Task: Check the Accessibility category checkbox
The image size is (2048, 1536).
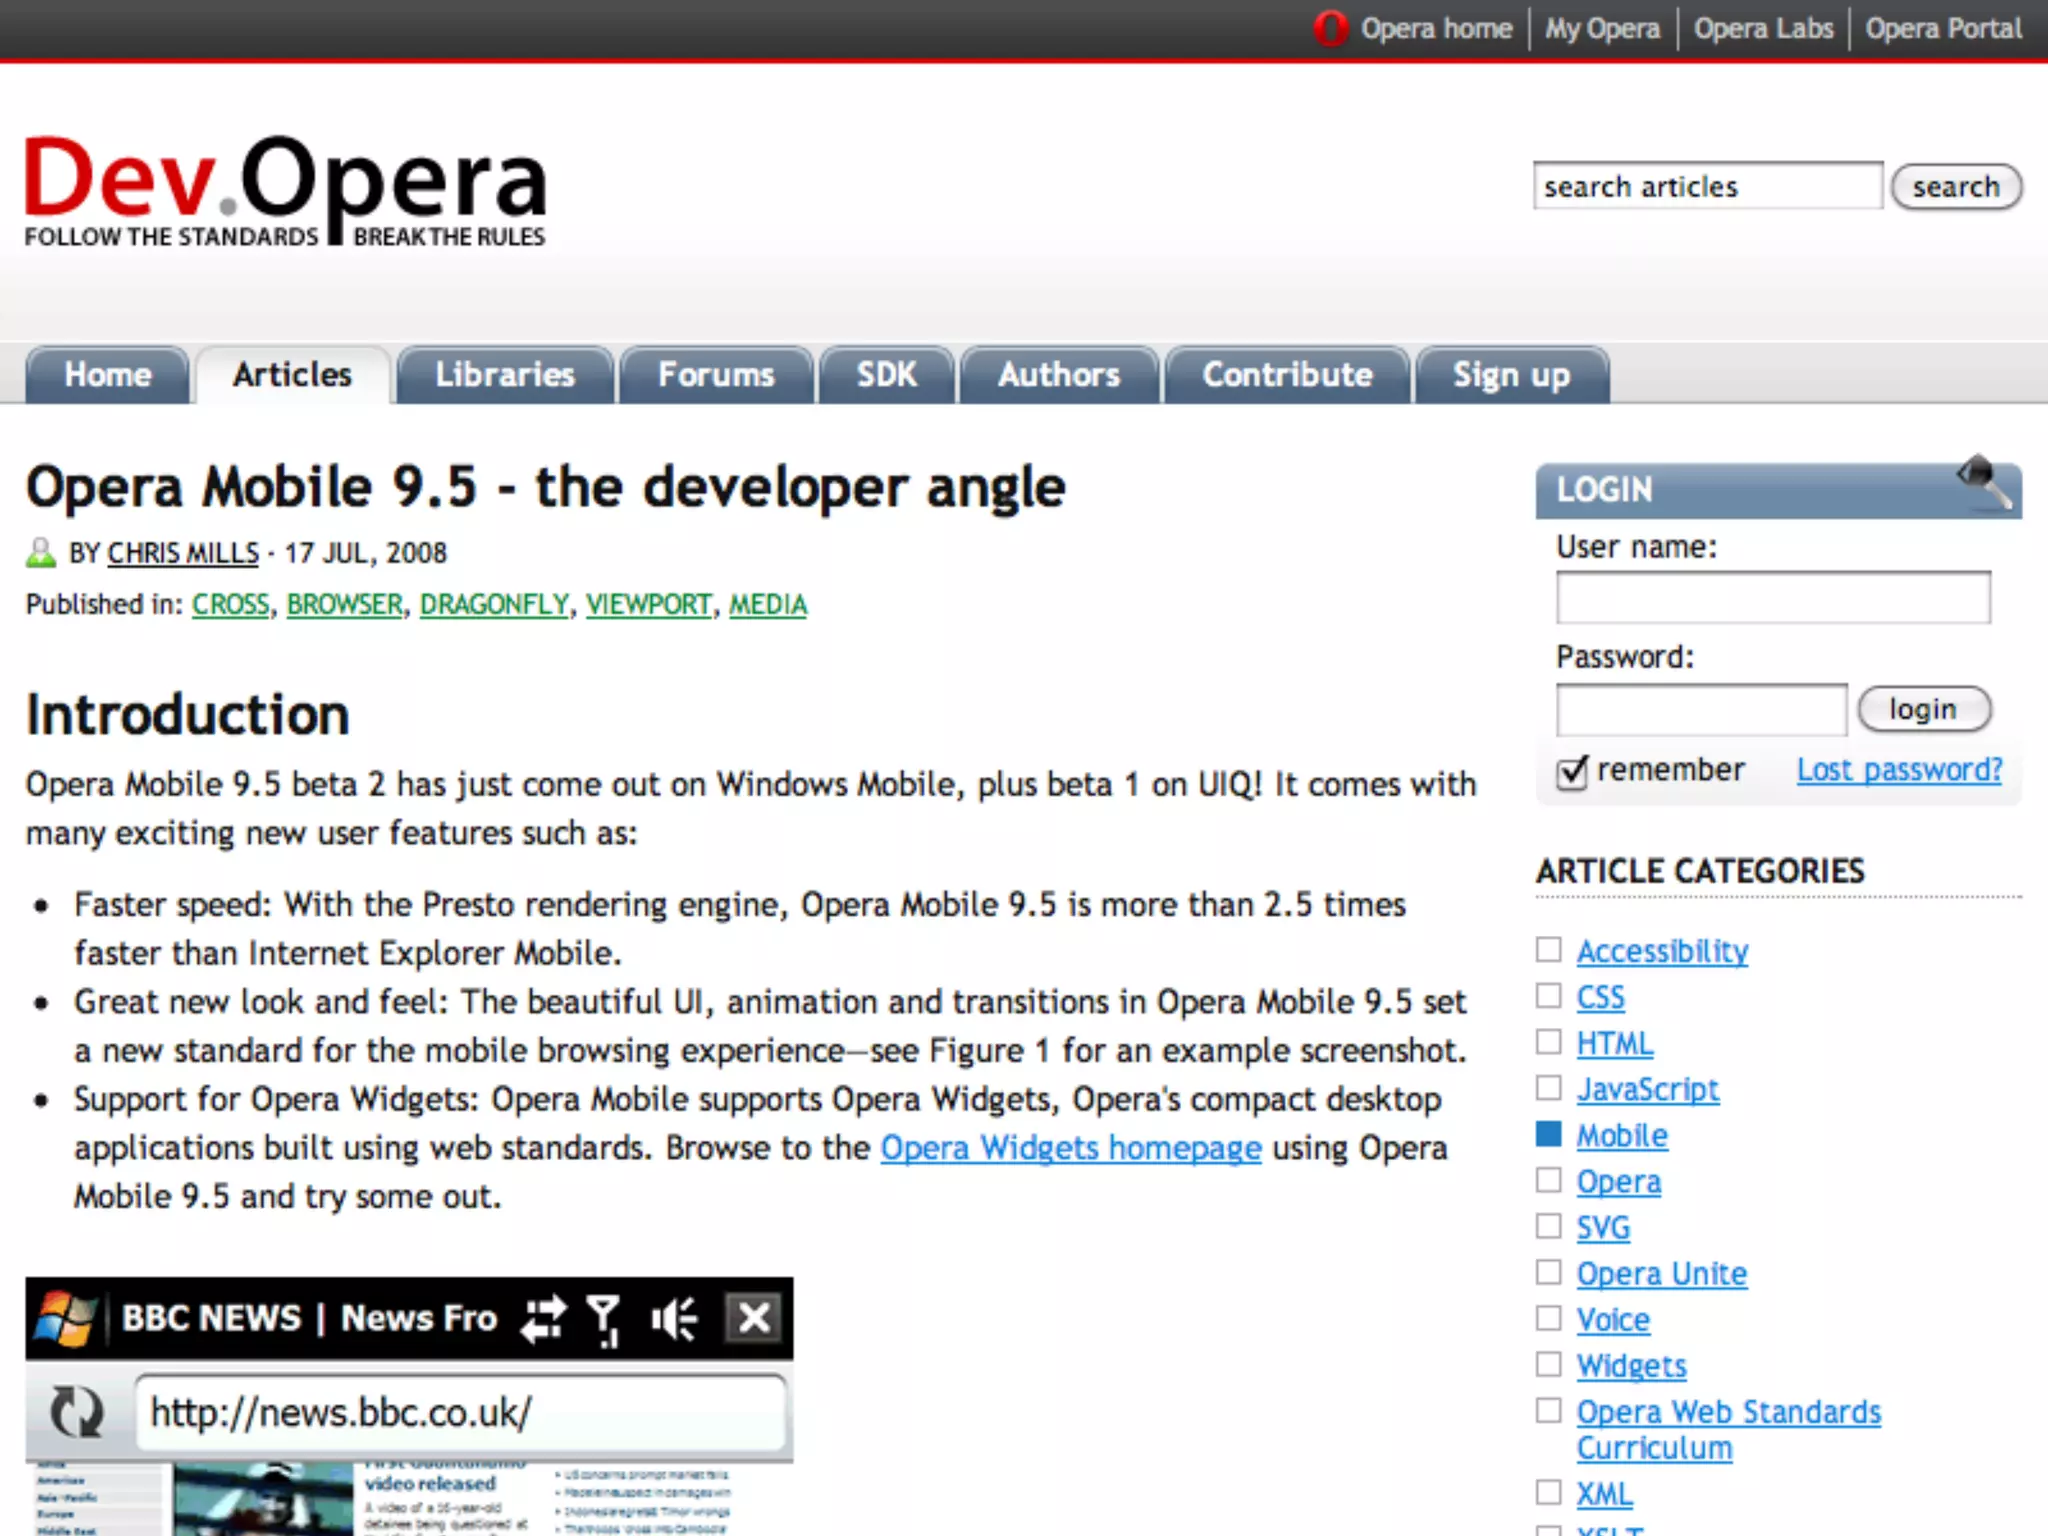Action: coord(1548,949)
